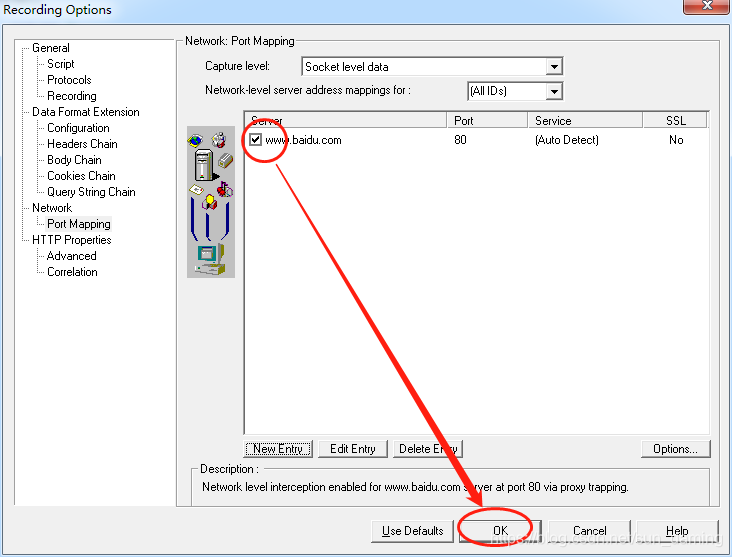Click the client computer icon in diagram
Viewport: 732px width, 557px height.
(210, 260)
